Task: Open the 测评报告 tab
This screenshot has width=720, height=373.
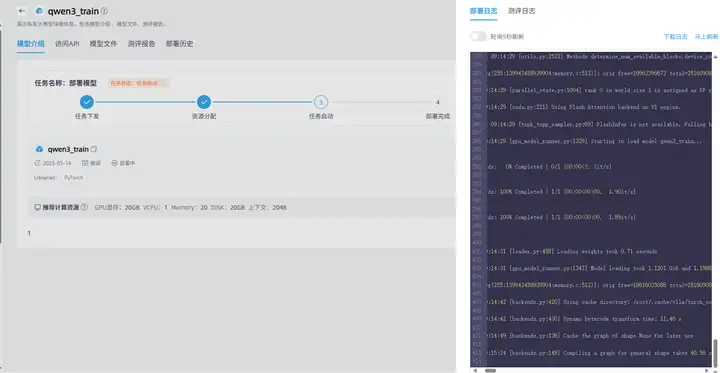Action: 141,44
